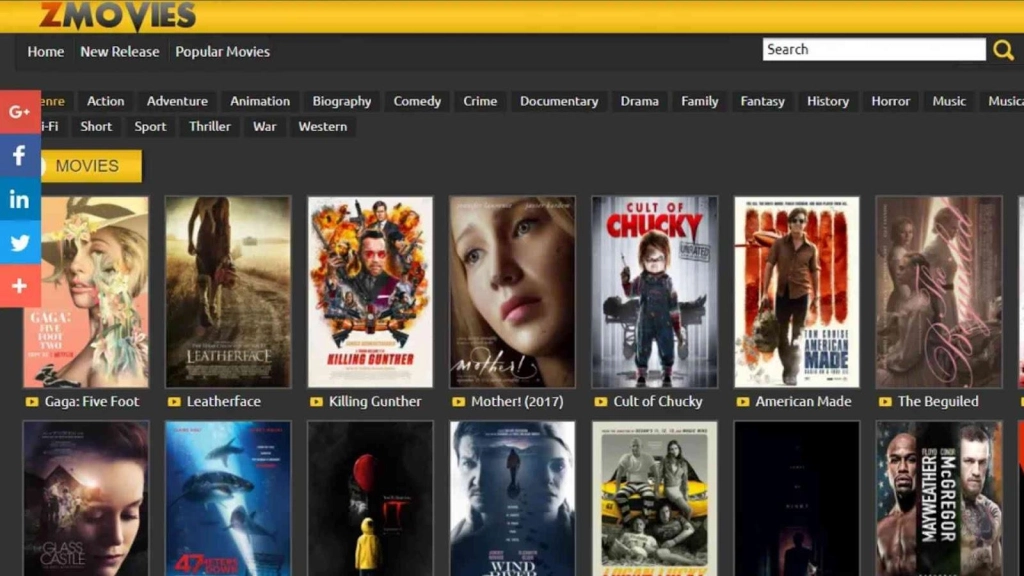Share via the Facebook sidebar icon
The image size is (1024, 576).
click(x=20, y=155)
